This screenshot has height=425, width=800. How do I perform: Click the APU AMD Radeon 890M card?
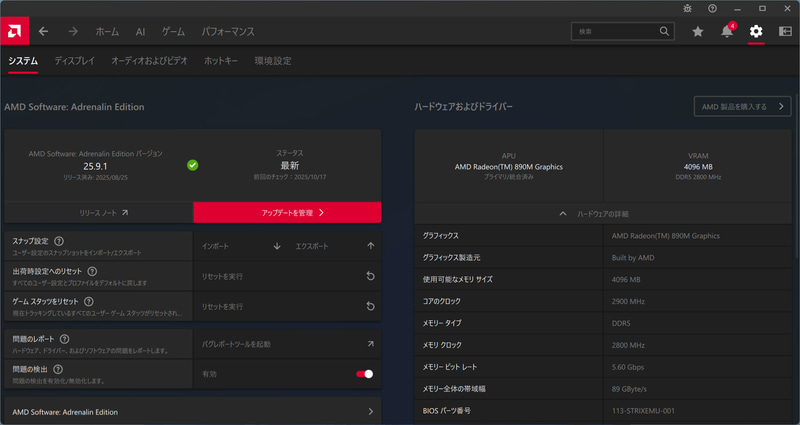pyautogui.click(x=509, y=166)
